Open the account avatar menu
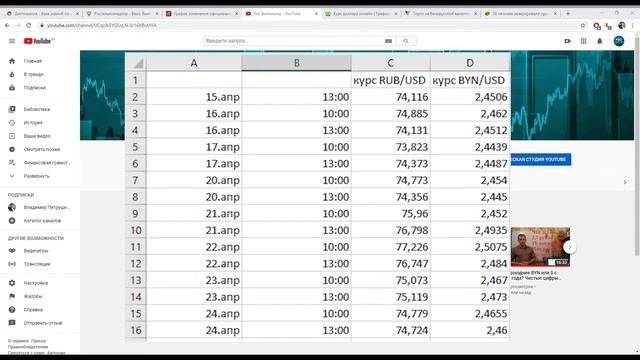The width and height of the screenshot is (640, 360). click(x=619, y=41)
